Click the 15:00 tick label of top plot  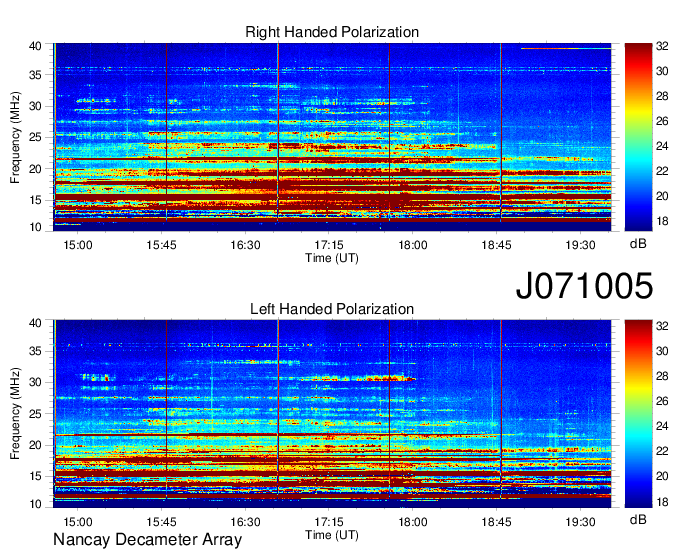pos(78,245)
